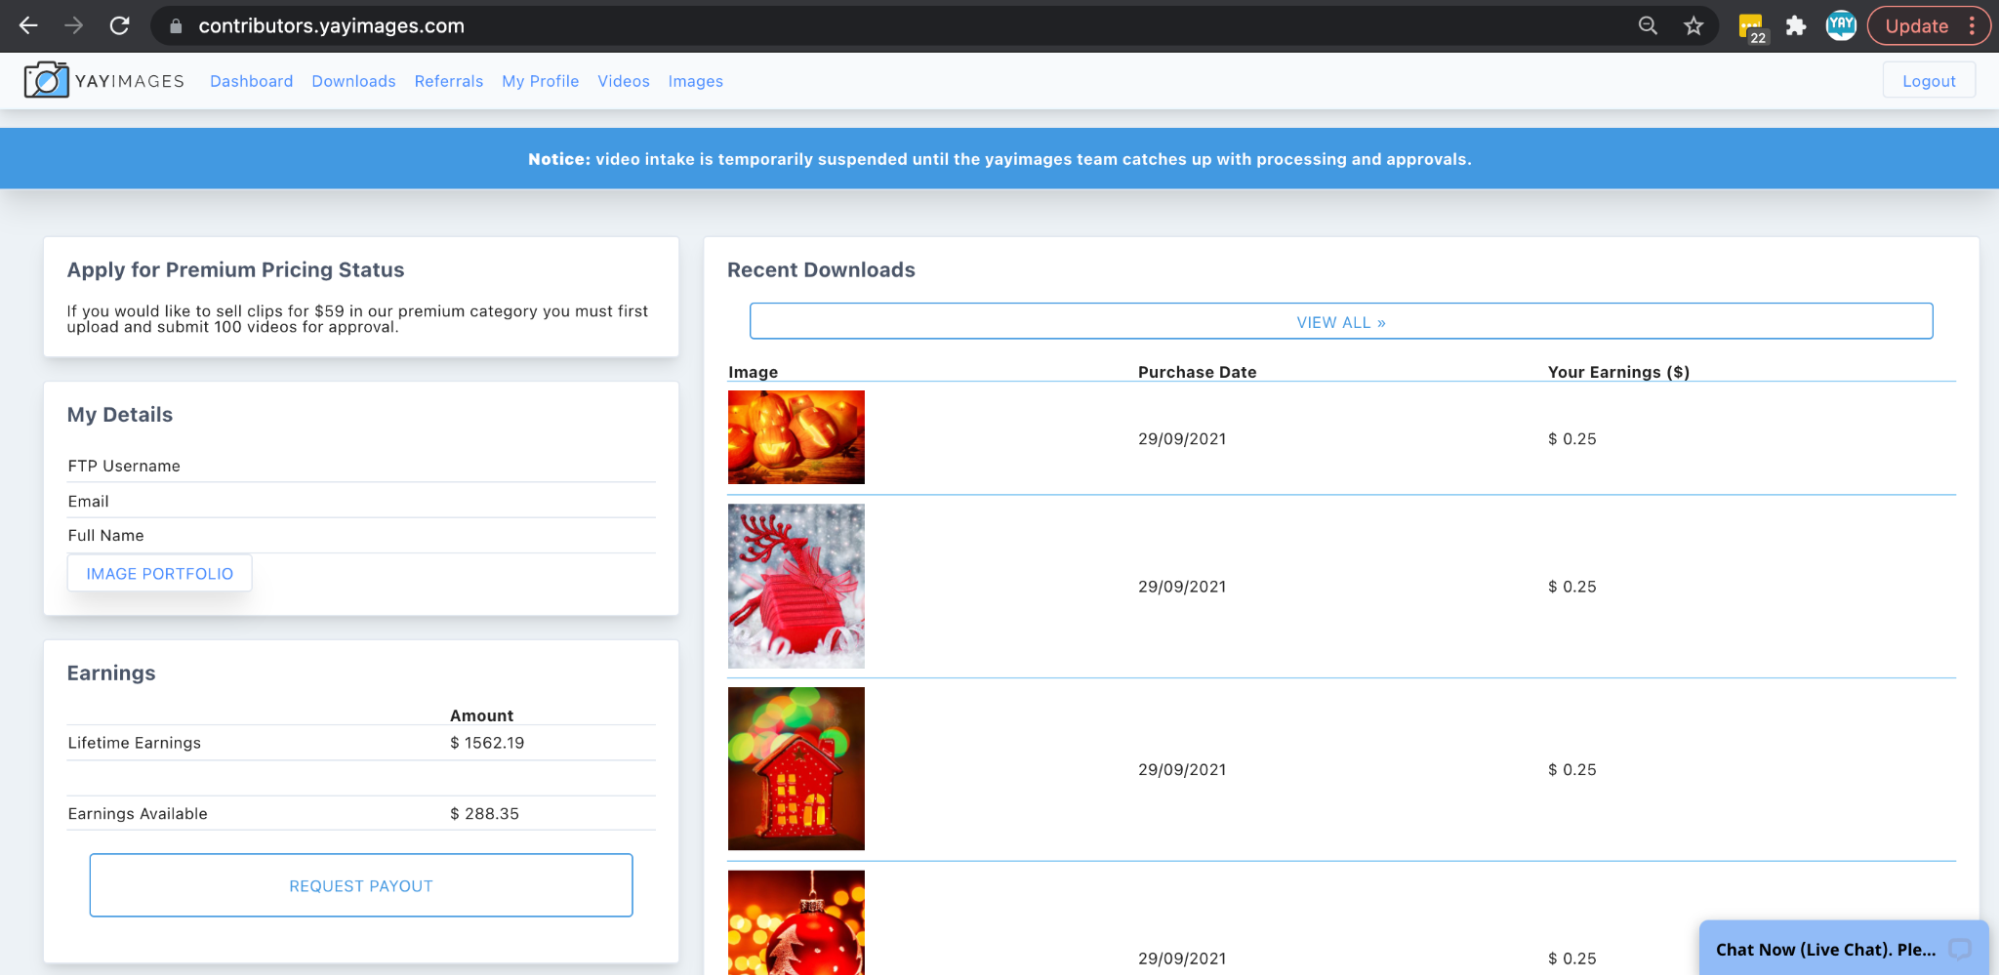Screen dimensions: 1999x976
Task: Log out of the contributor account
Action: pos(1928,80)
